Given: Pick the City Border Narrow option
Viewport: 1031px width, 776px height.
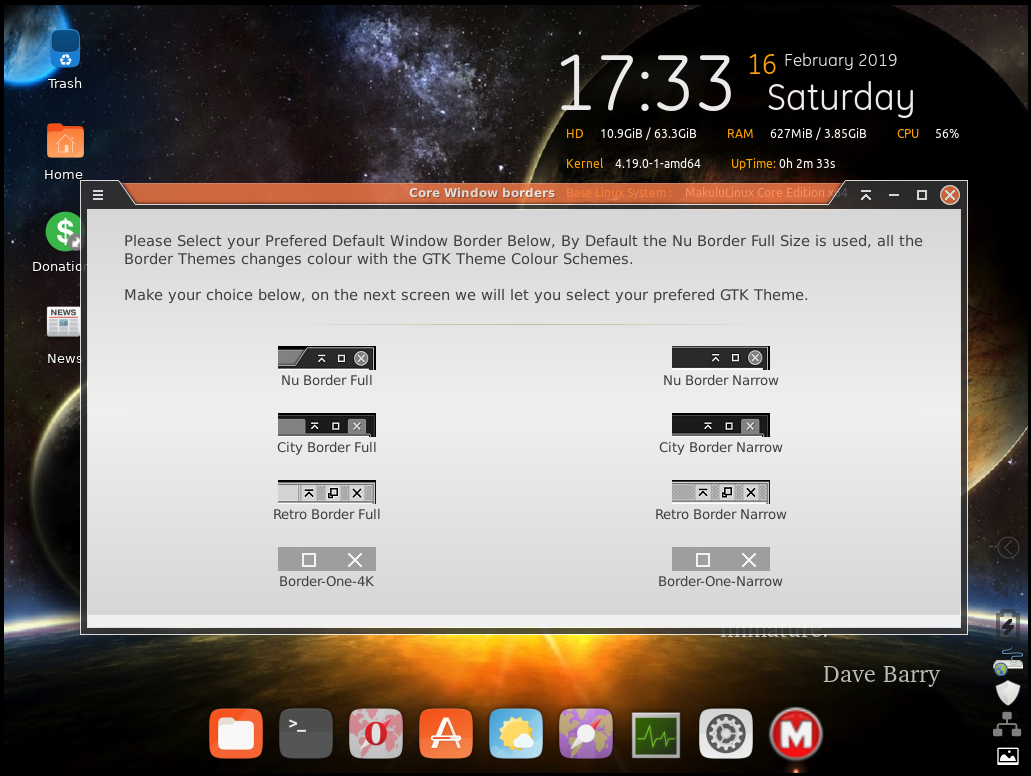Looking at the screenshot, I should (720, 424).
